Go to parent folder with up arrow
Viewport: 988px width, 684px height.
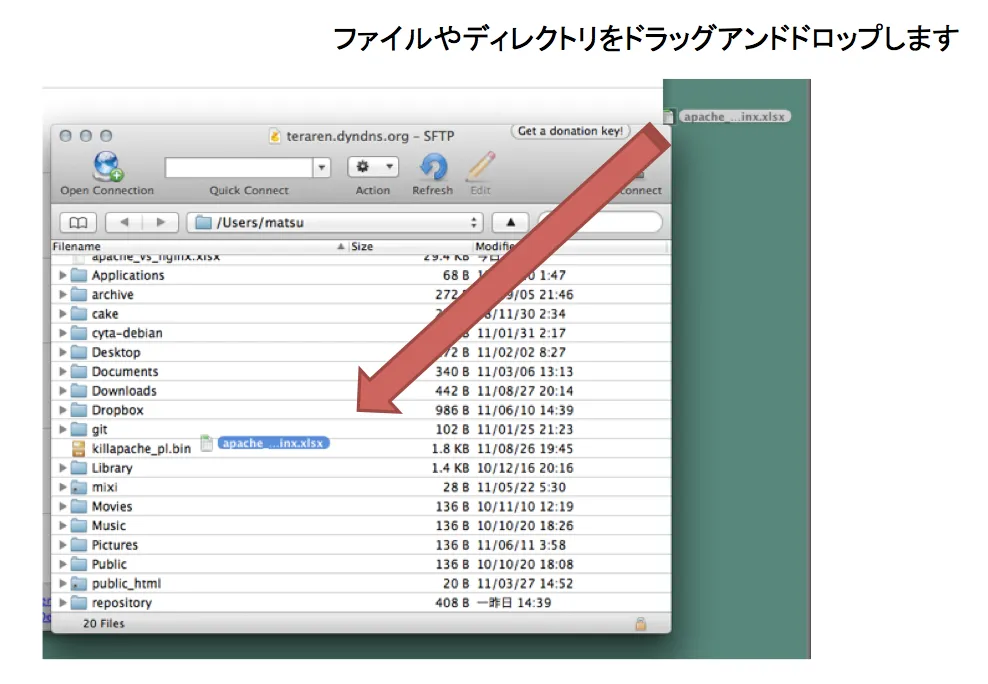(x=510, y=222)
